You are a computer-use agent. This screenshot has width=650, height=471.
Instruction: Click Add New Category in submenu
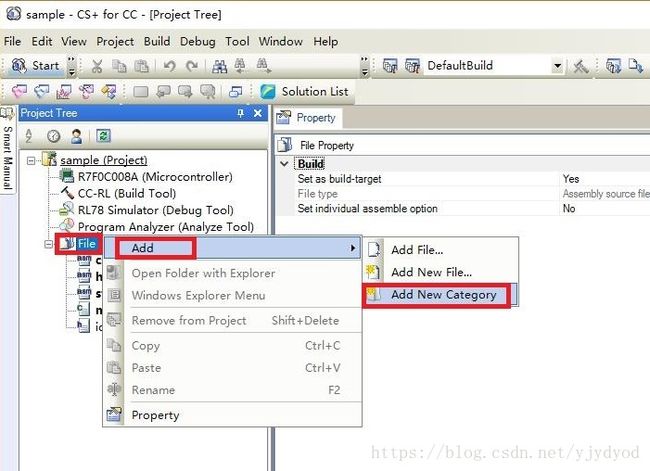(441, 295)
